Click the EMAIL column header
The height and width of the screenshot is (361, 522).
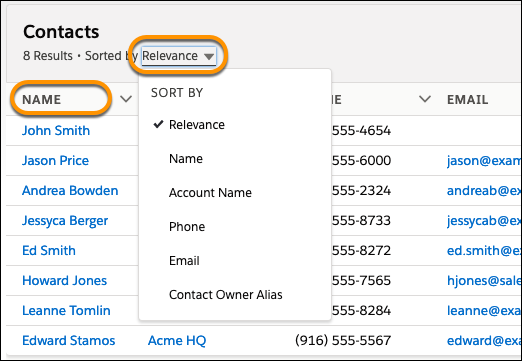pos(467,99)
